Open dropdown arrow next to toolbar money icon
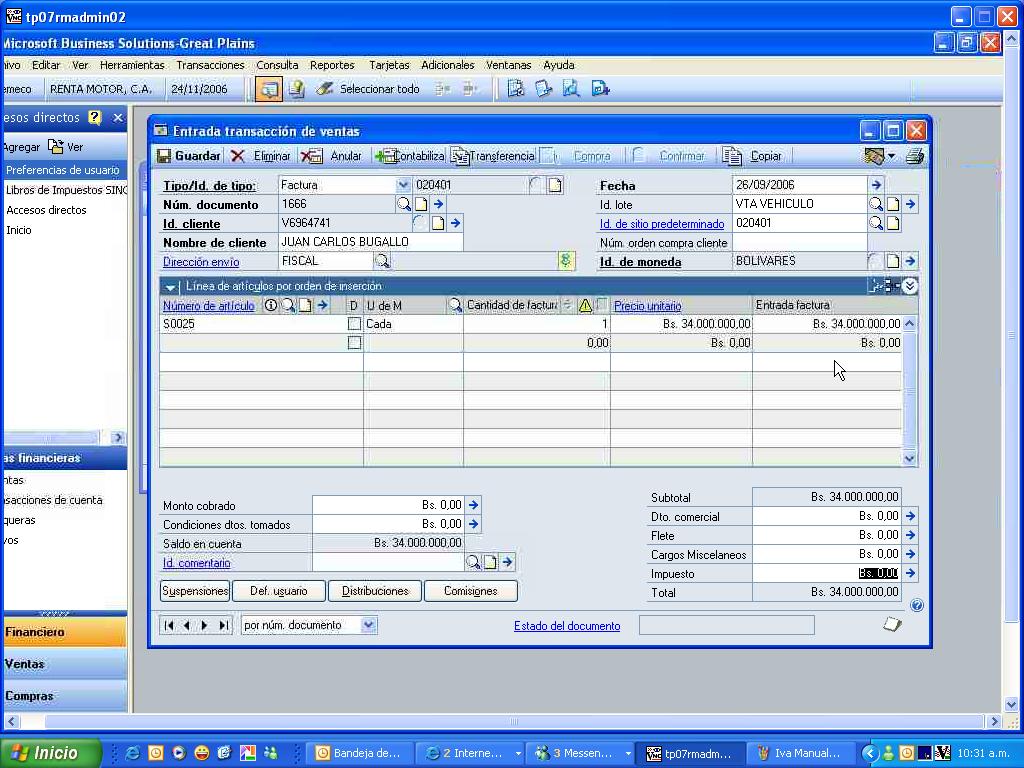 click(891, 156)
